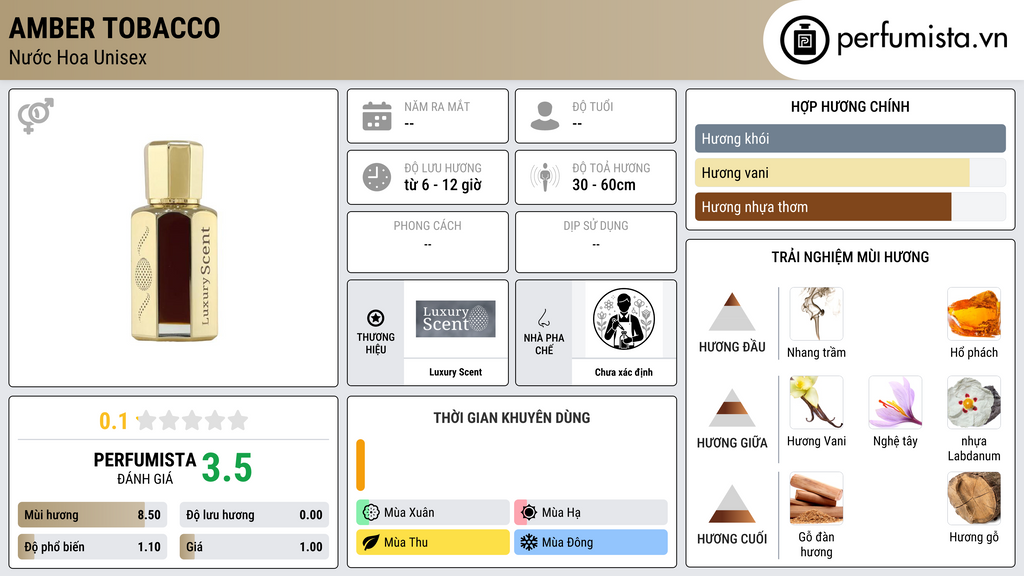Click the green 3.5 Perfumista score
The height and width of the screenshot is (576, 1024).
(x=227, y=468)
